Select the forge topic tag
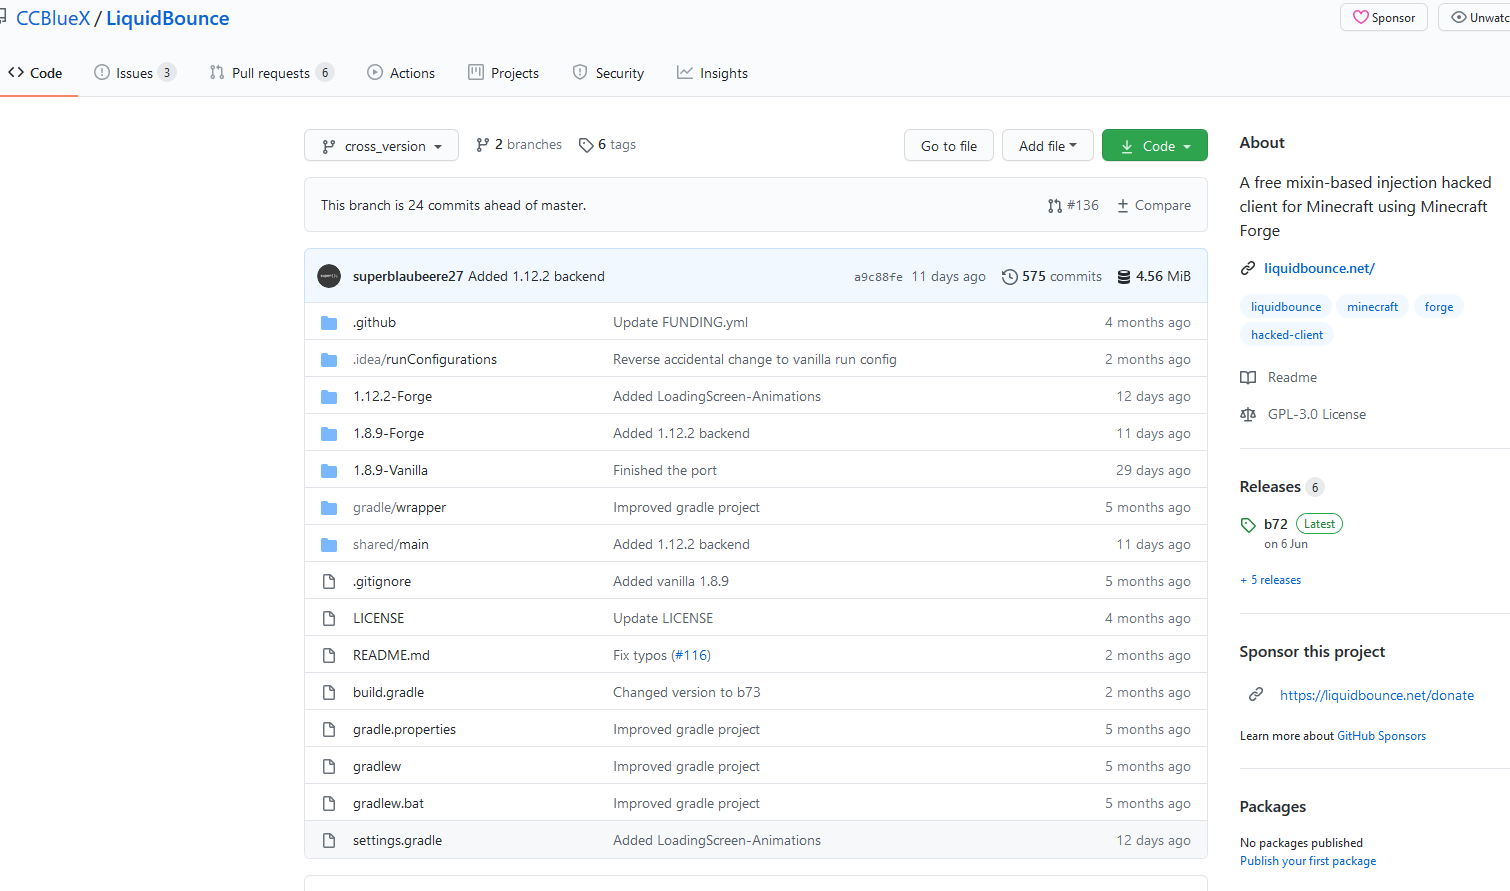 [x=1439, y=307]
